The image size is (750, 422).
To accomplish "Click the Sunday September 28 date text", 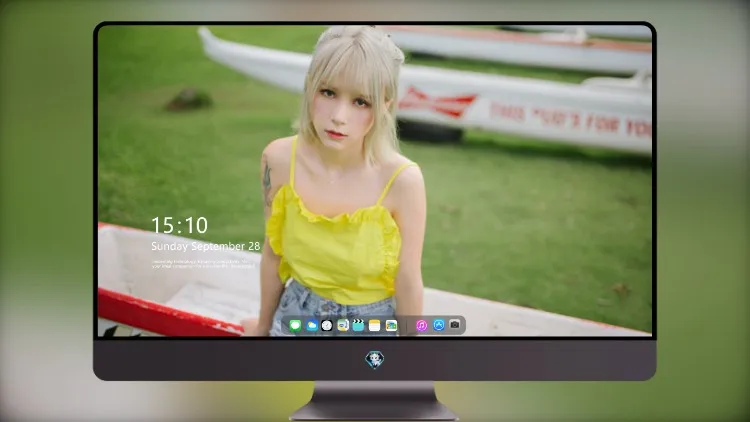I will pyautogui.click(x=206, y=246).
